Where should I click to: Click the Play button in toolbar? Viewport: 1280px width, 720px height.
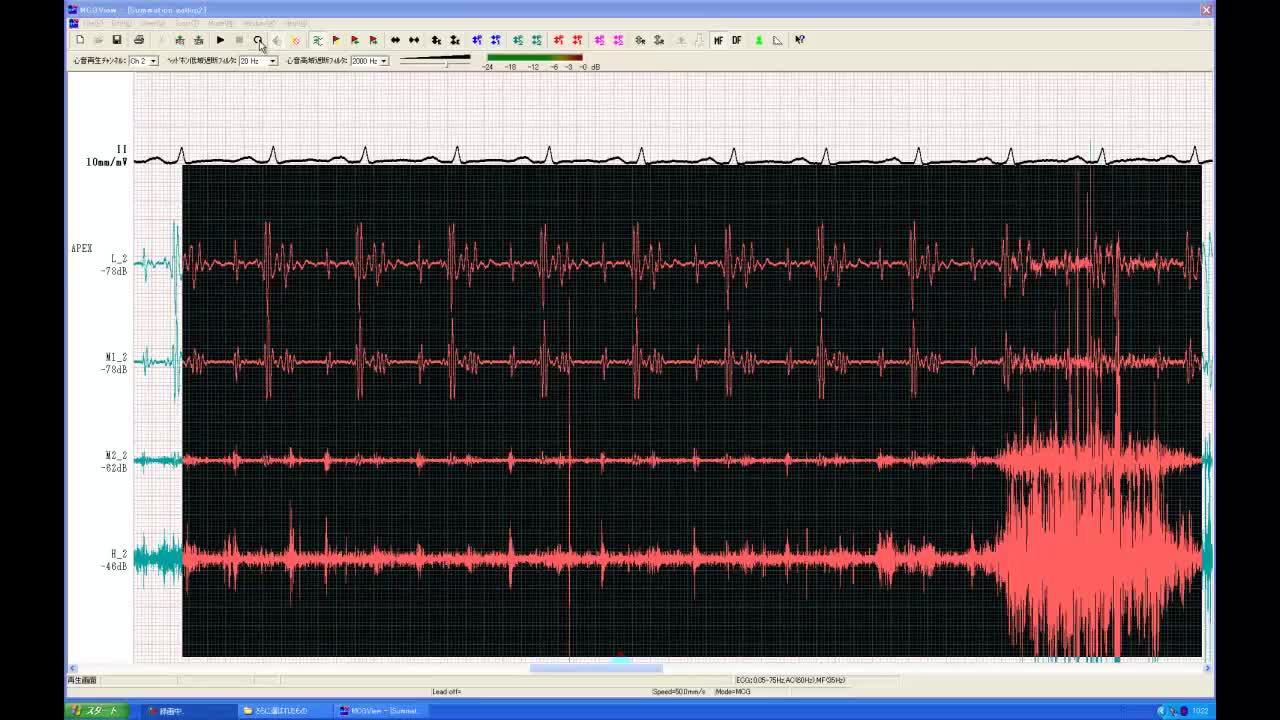220,40
